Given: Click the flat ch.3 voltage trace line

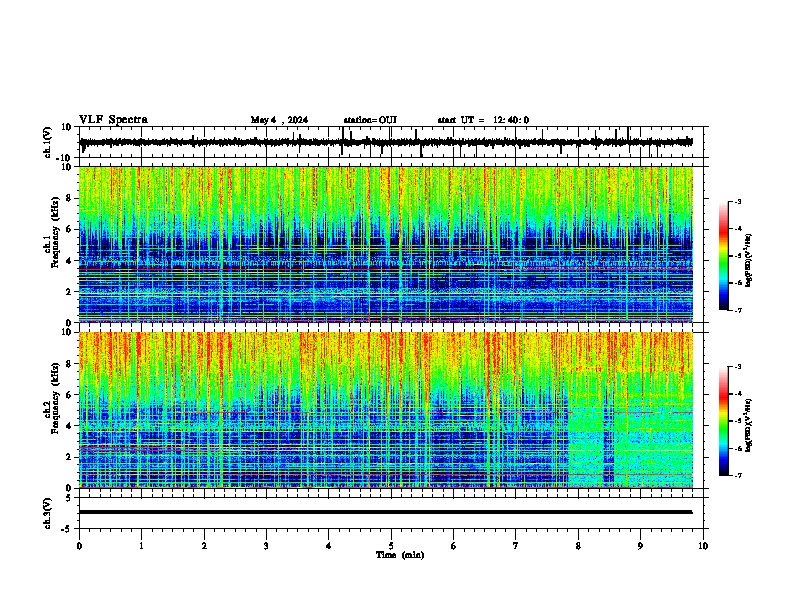Looking at the screenshot, I should click(385, 512).
